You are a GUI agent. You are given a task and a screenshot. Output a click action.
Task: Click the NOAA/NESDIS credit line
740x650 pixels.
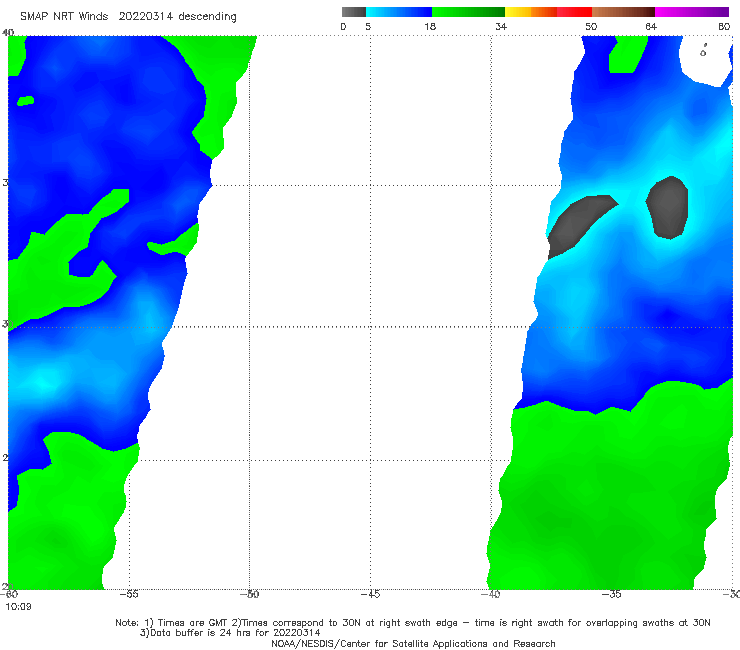click(413, 643)
